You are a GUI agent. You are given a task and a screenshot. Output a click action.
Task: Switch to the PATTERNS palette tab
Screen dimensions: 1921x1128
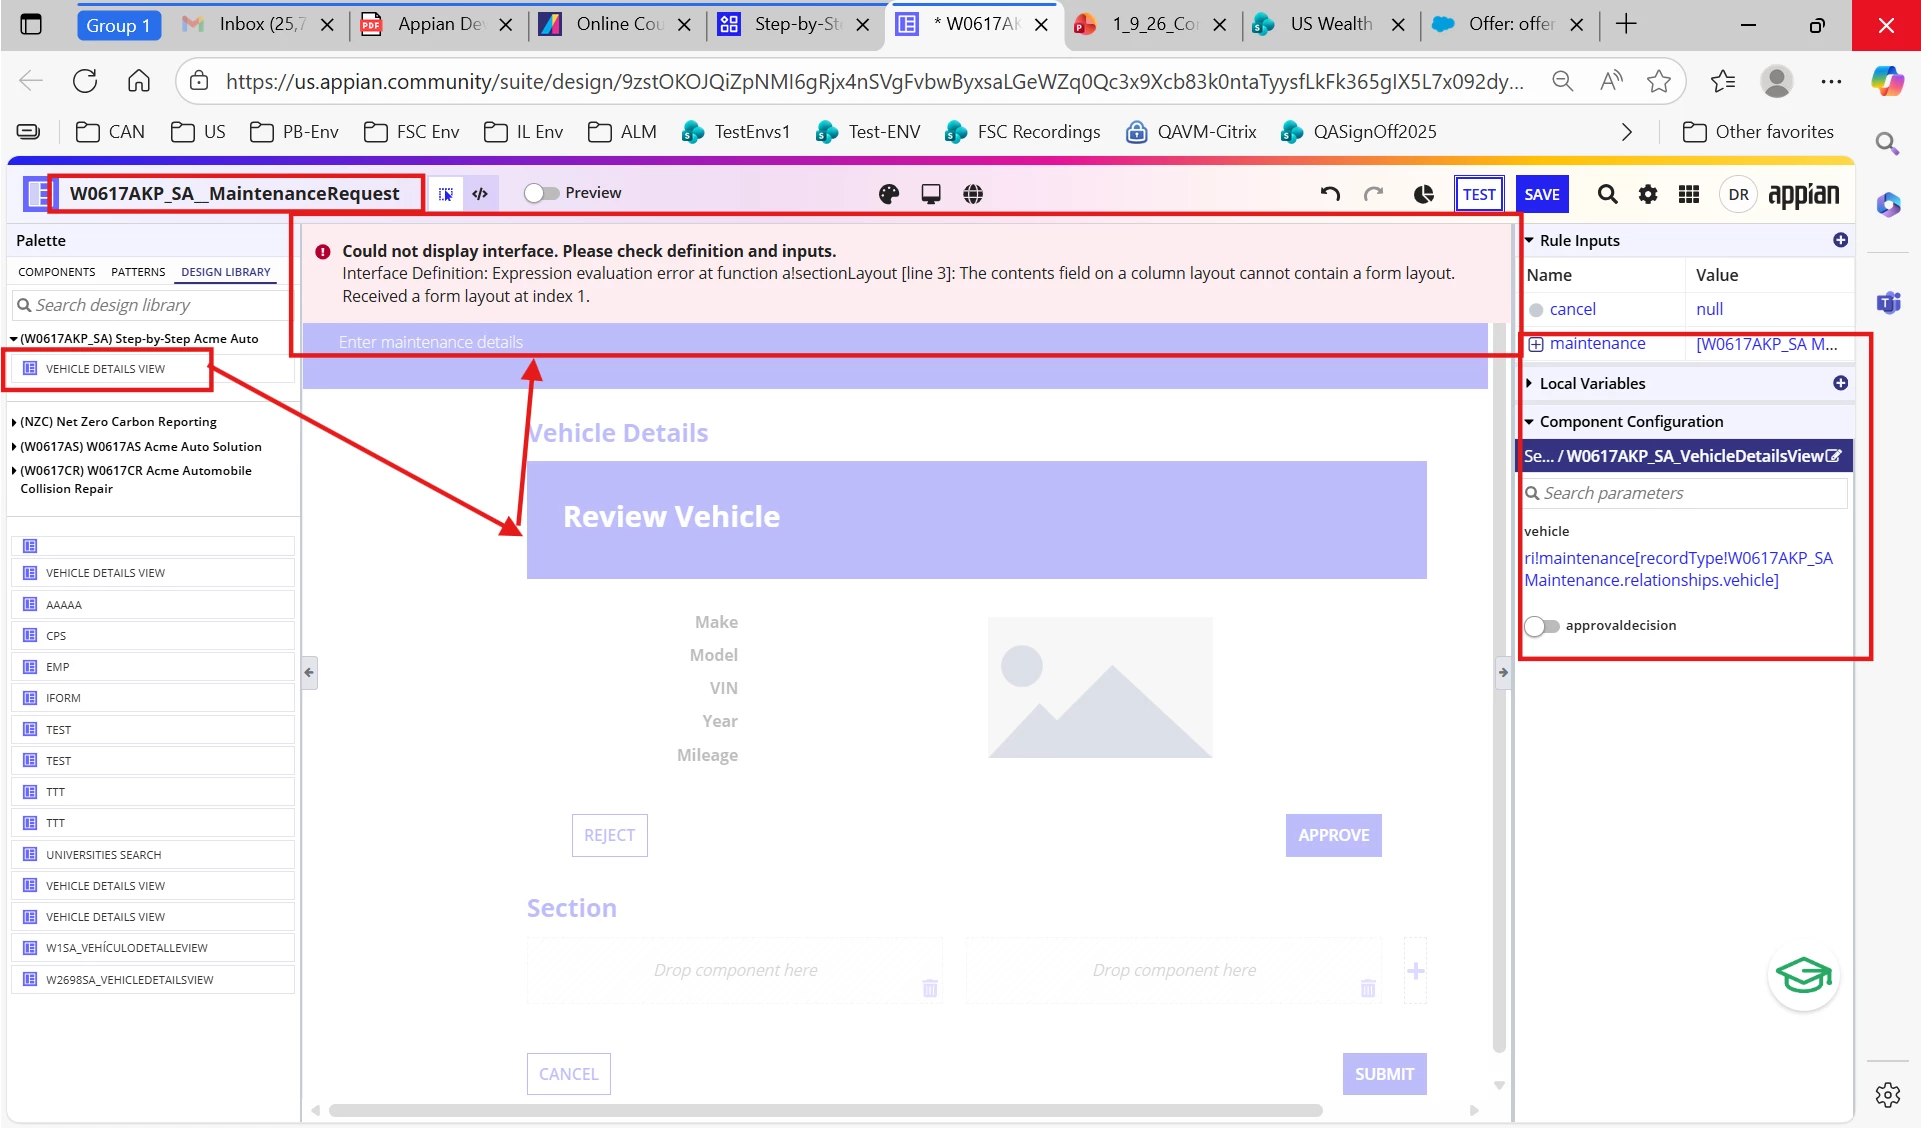[138, 272]
